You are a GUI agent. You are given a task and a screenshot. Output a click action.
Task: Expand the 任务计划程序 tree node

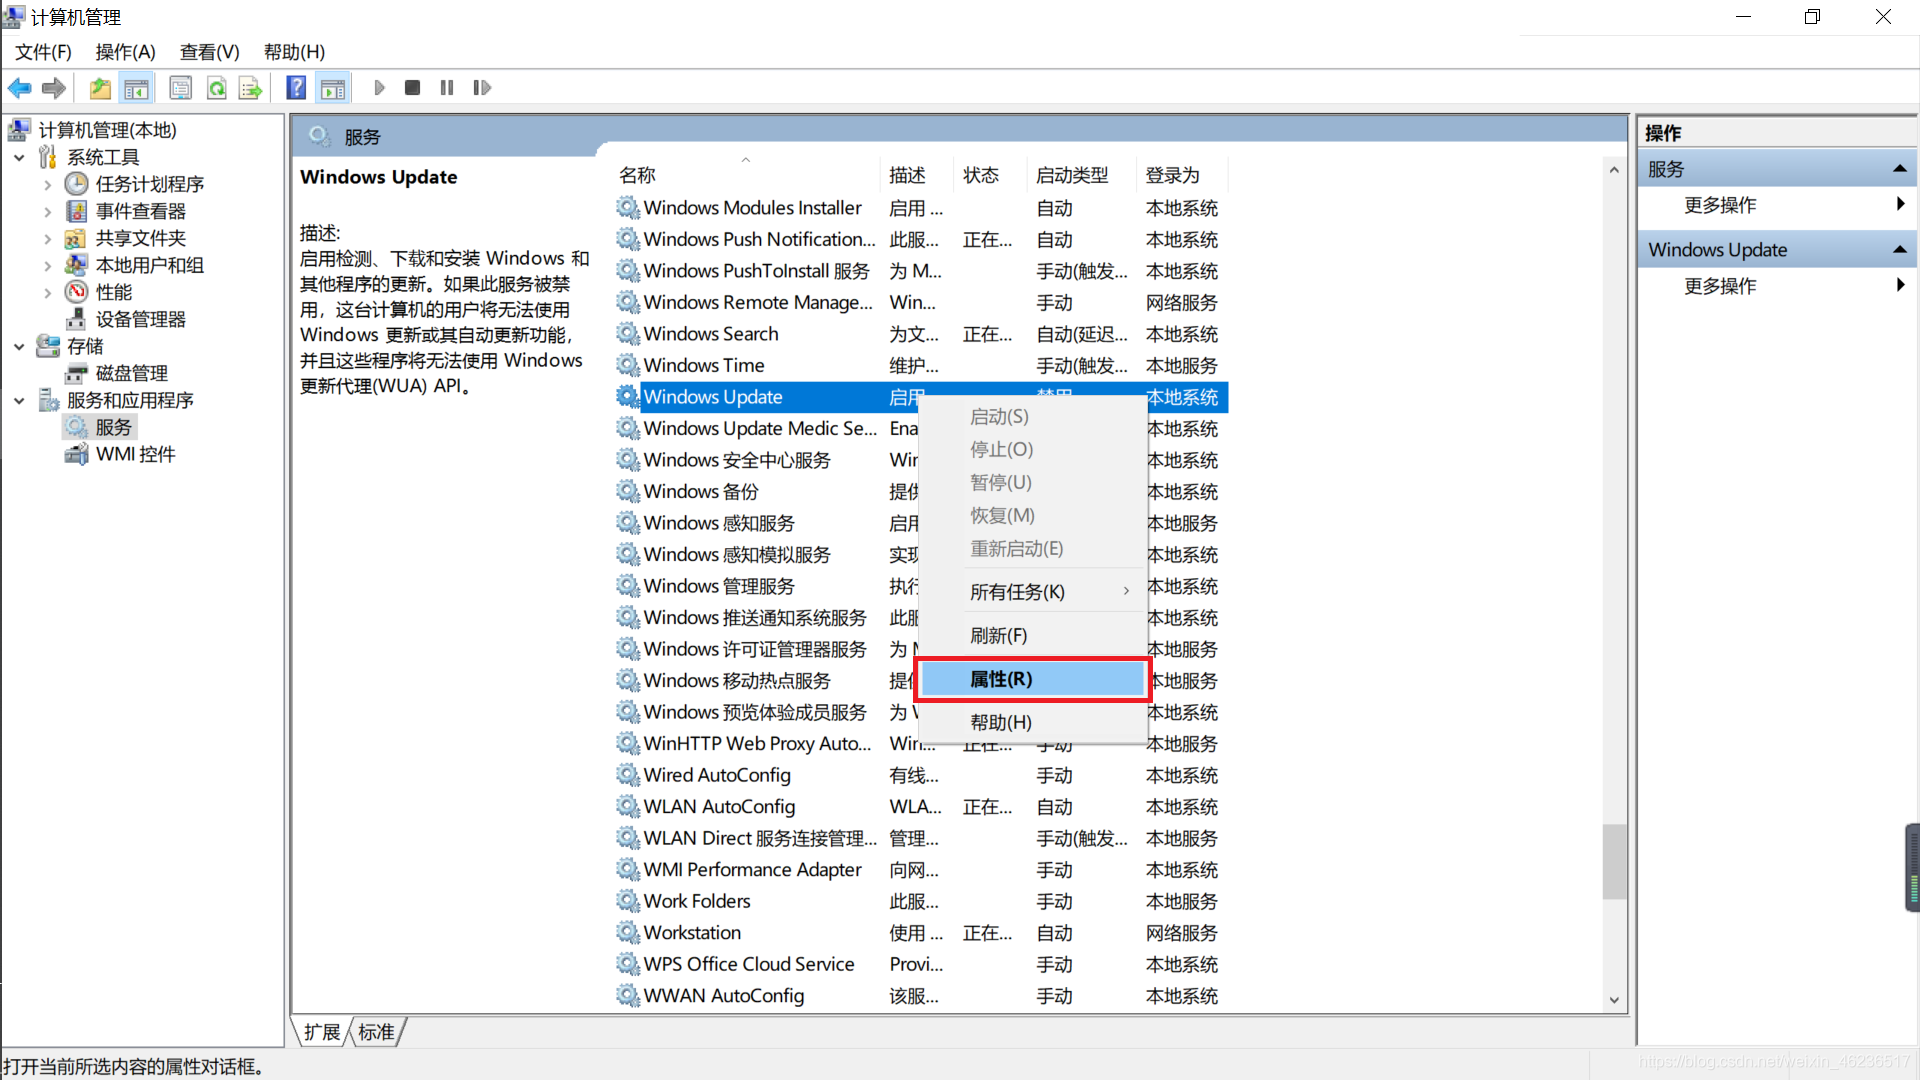[47, 184]
